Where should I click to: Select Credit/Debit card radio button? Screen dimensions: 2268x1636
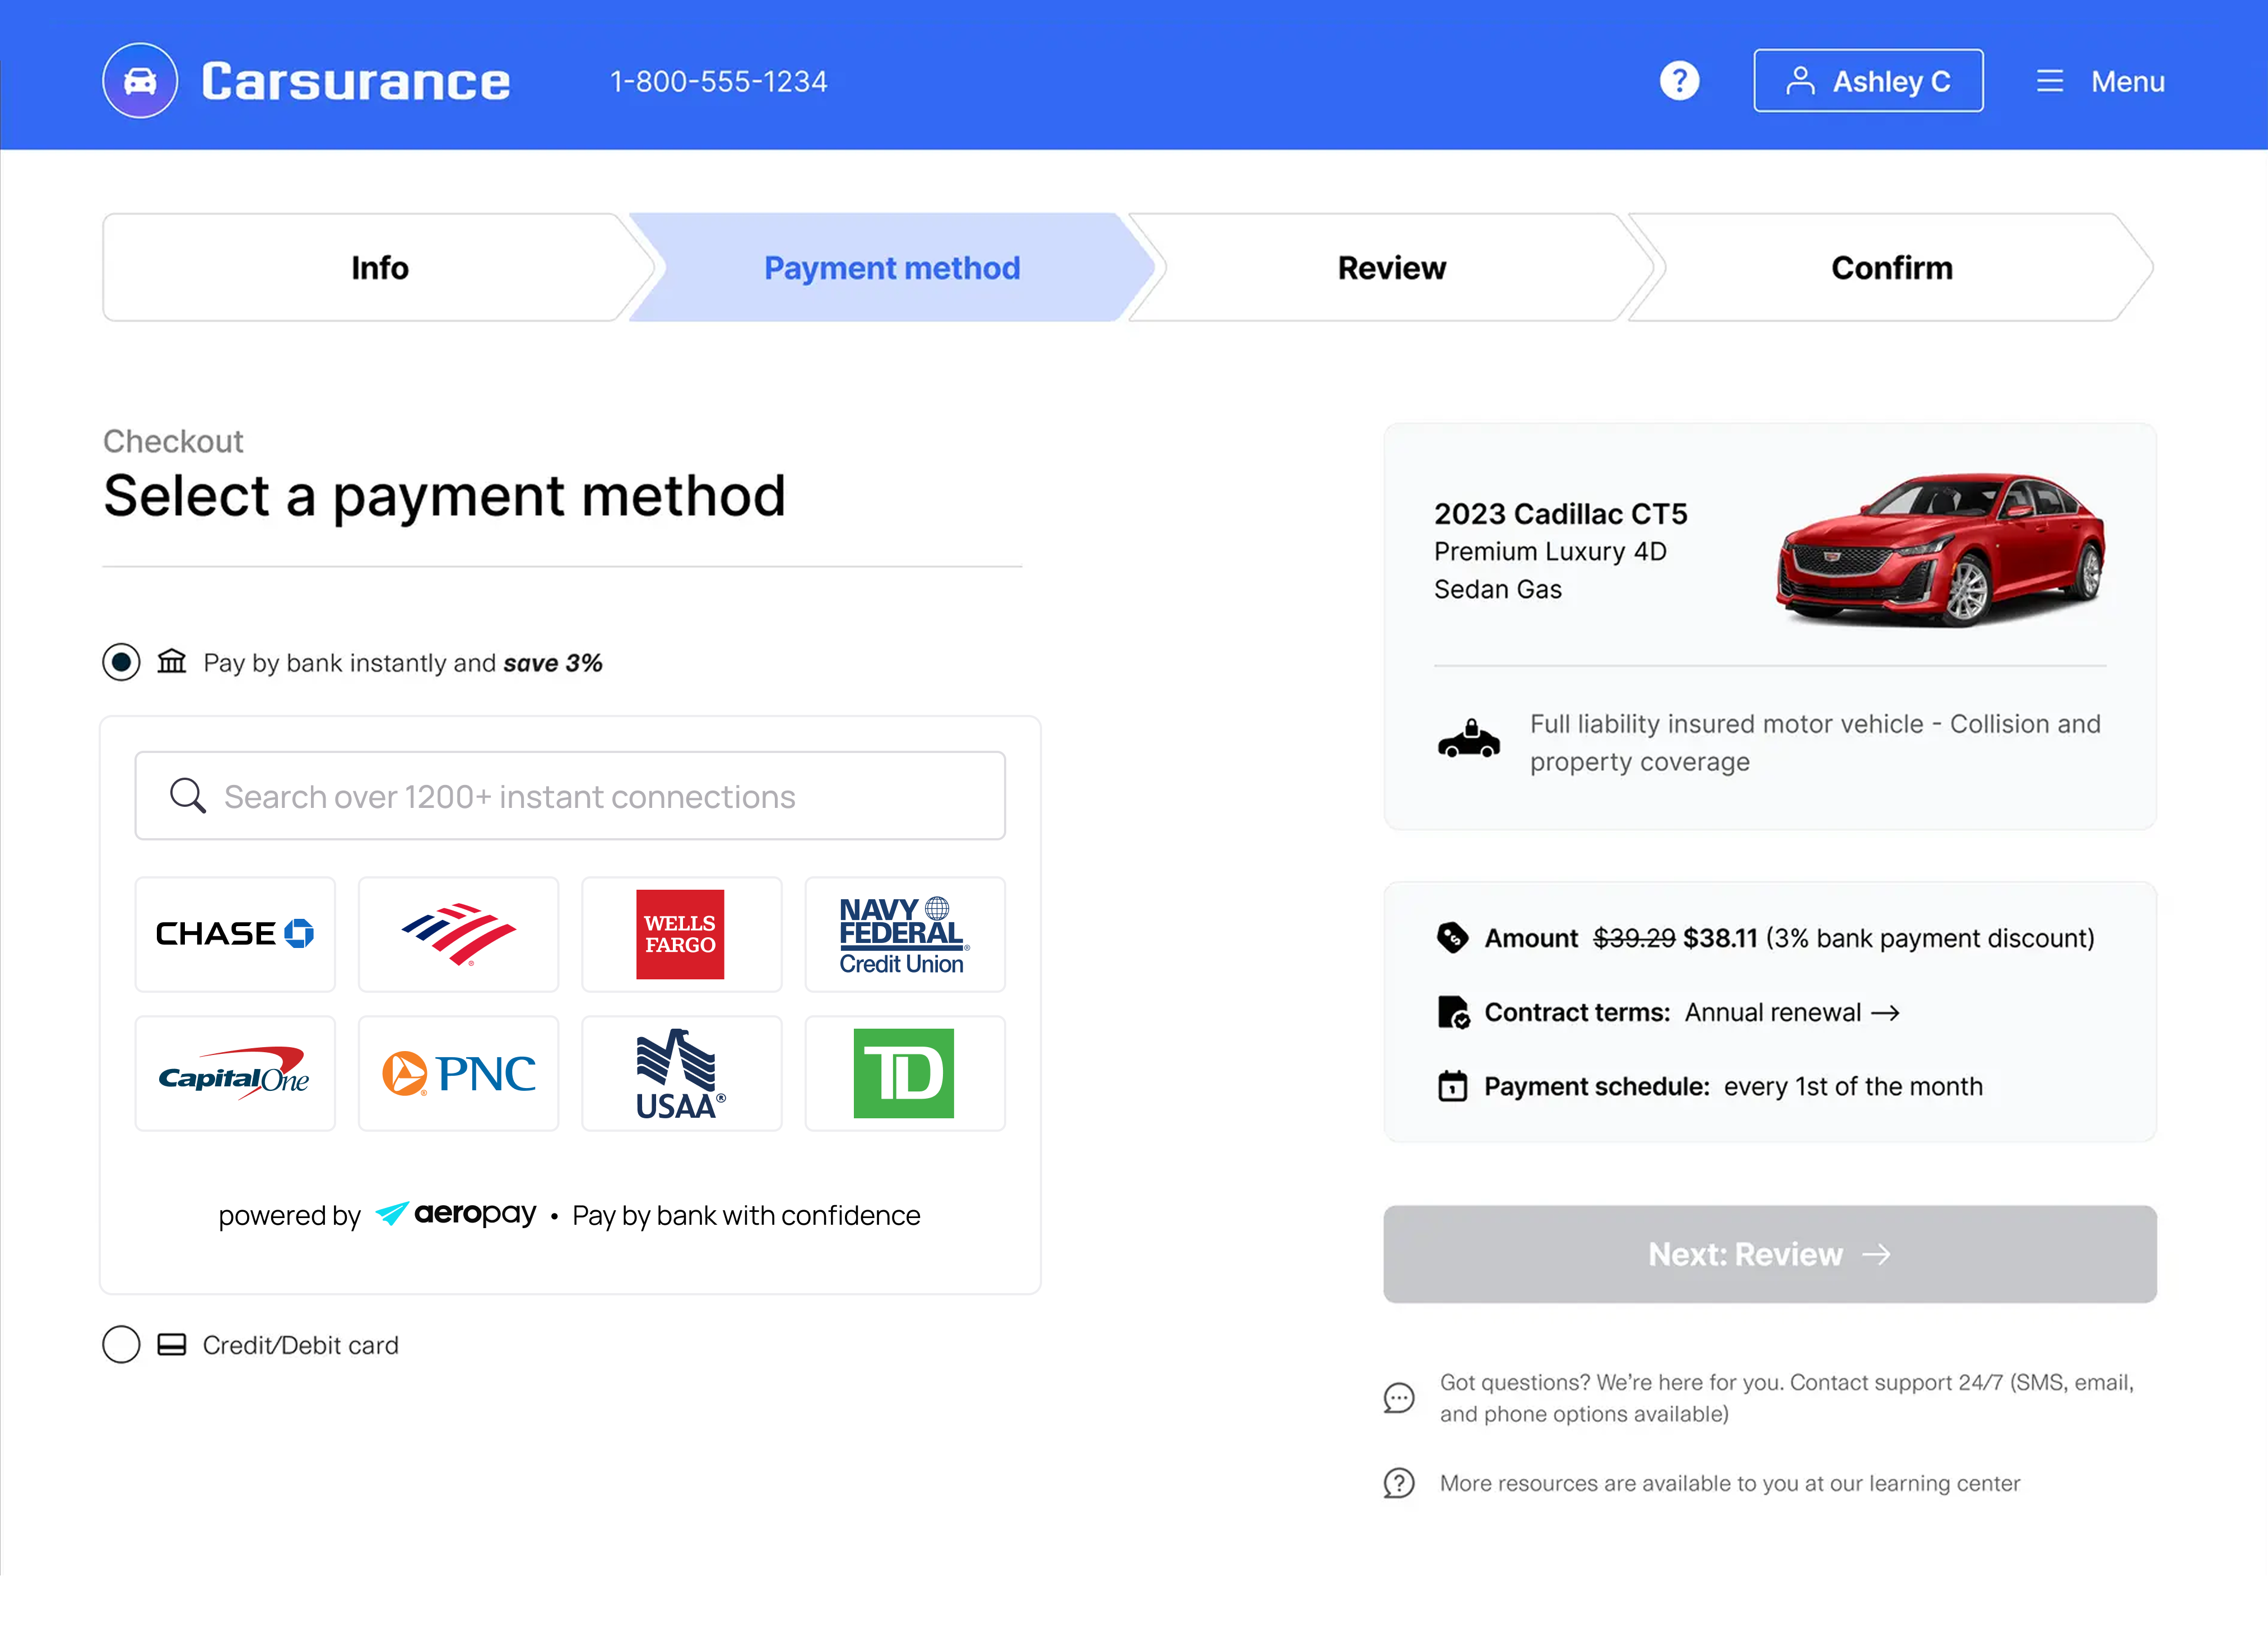(121, 1344)
